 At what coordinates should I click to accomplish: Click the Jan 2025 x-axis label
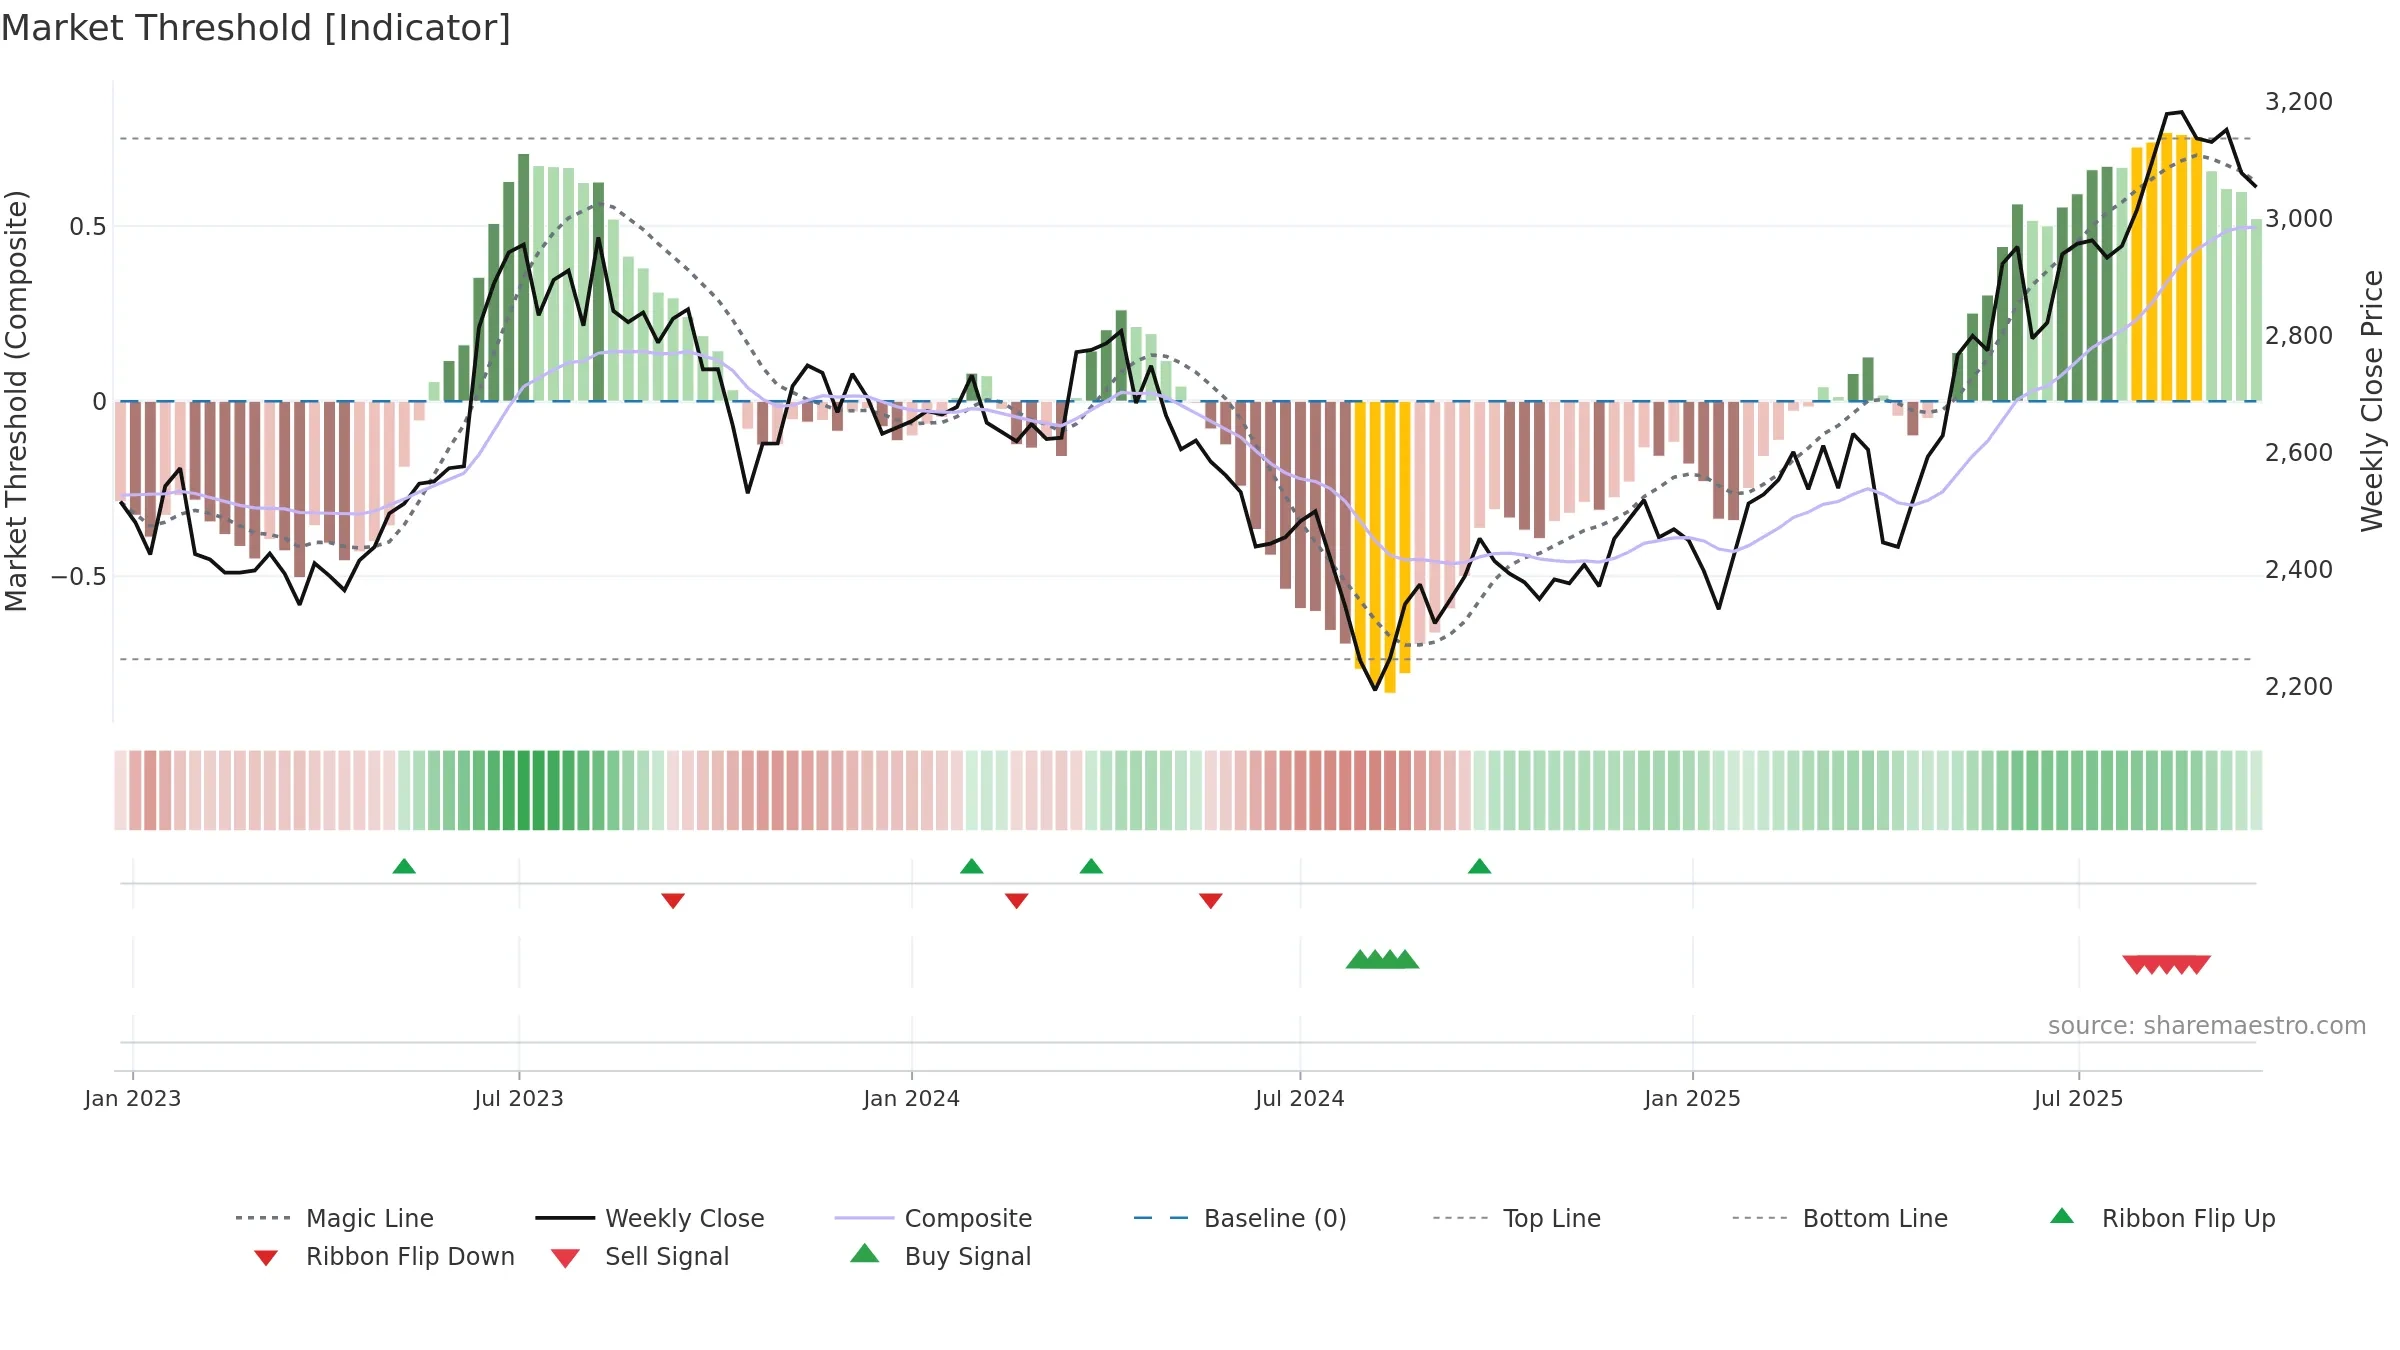click(1693, 1099)
